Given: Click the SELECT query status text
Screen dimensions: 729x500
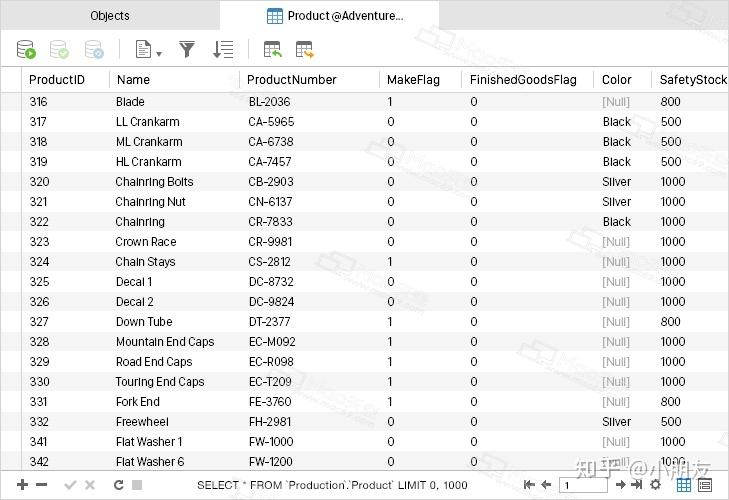Looking at the screenshot, I should tap(332, 485).
